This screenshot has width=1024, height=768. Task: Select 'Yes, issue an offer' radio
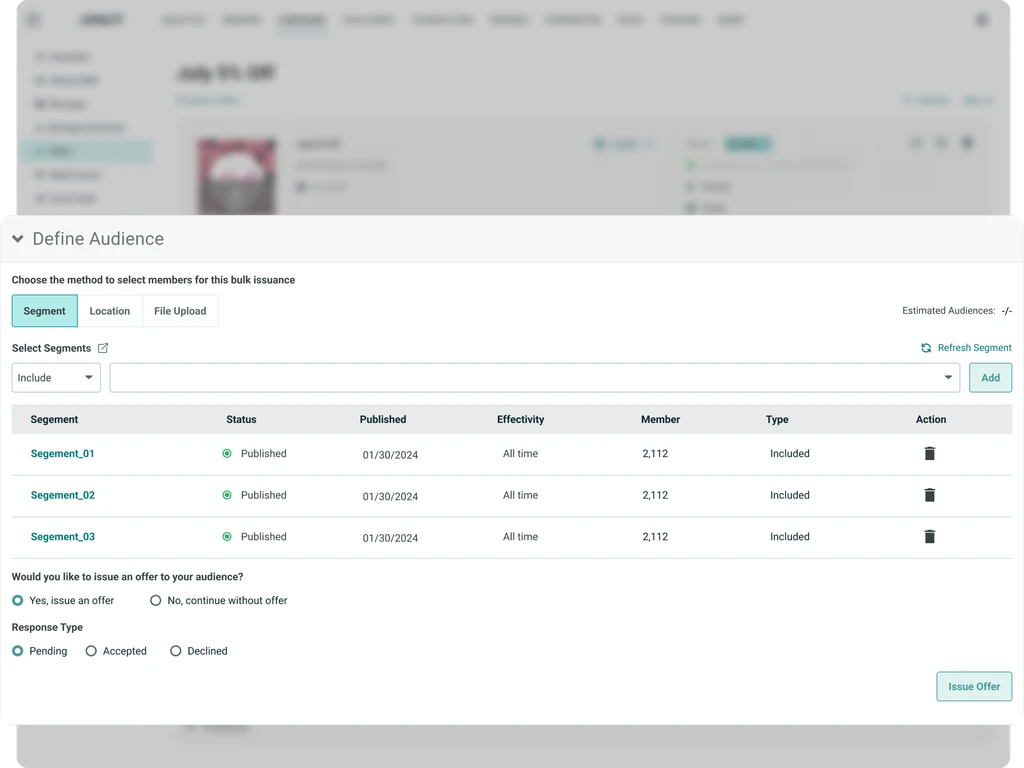click(18, 600)
